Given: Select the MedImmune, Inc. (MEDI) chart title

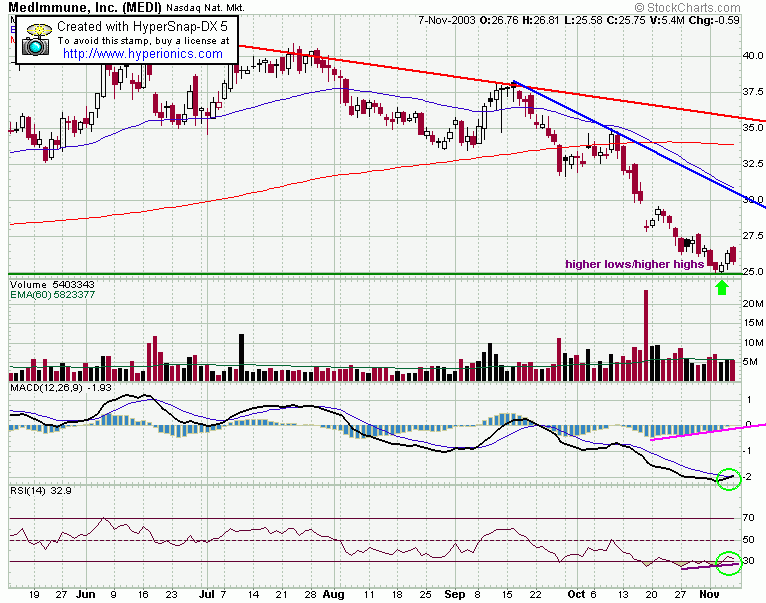Looking at the screenshot, I should click(x=85, y=7).
